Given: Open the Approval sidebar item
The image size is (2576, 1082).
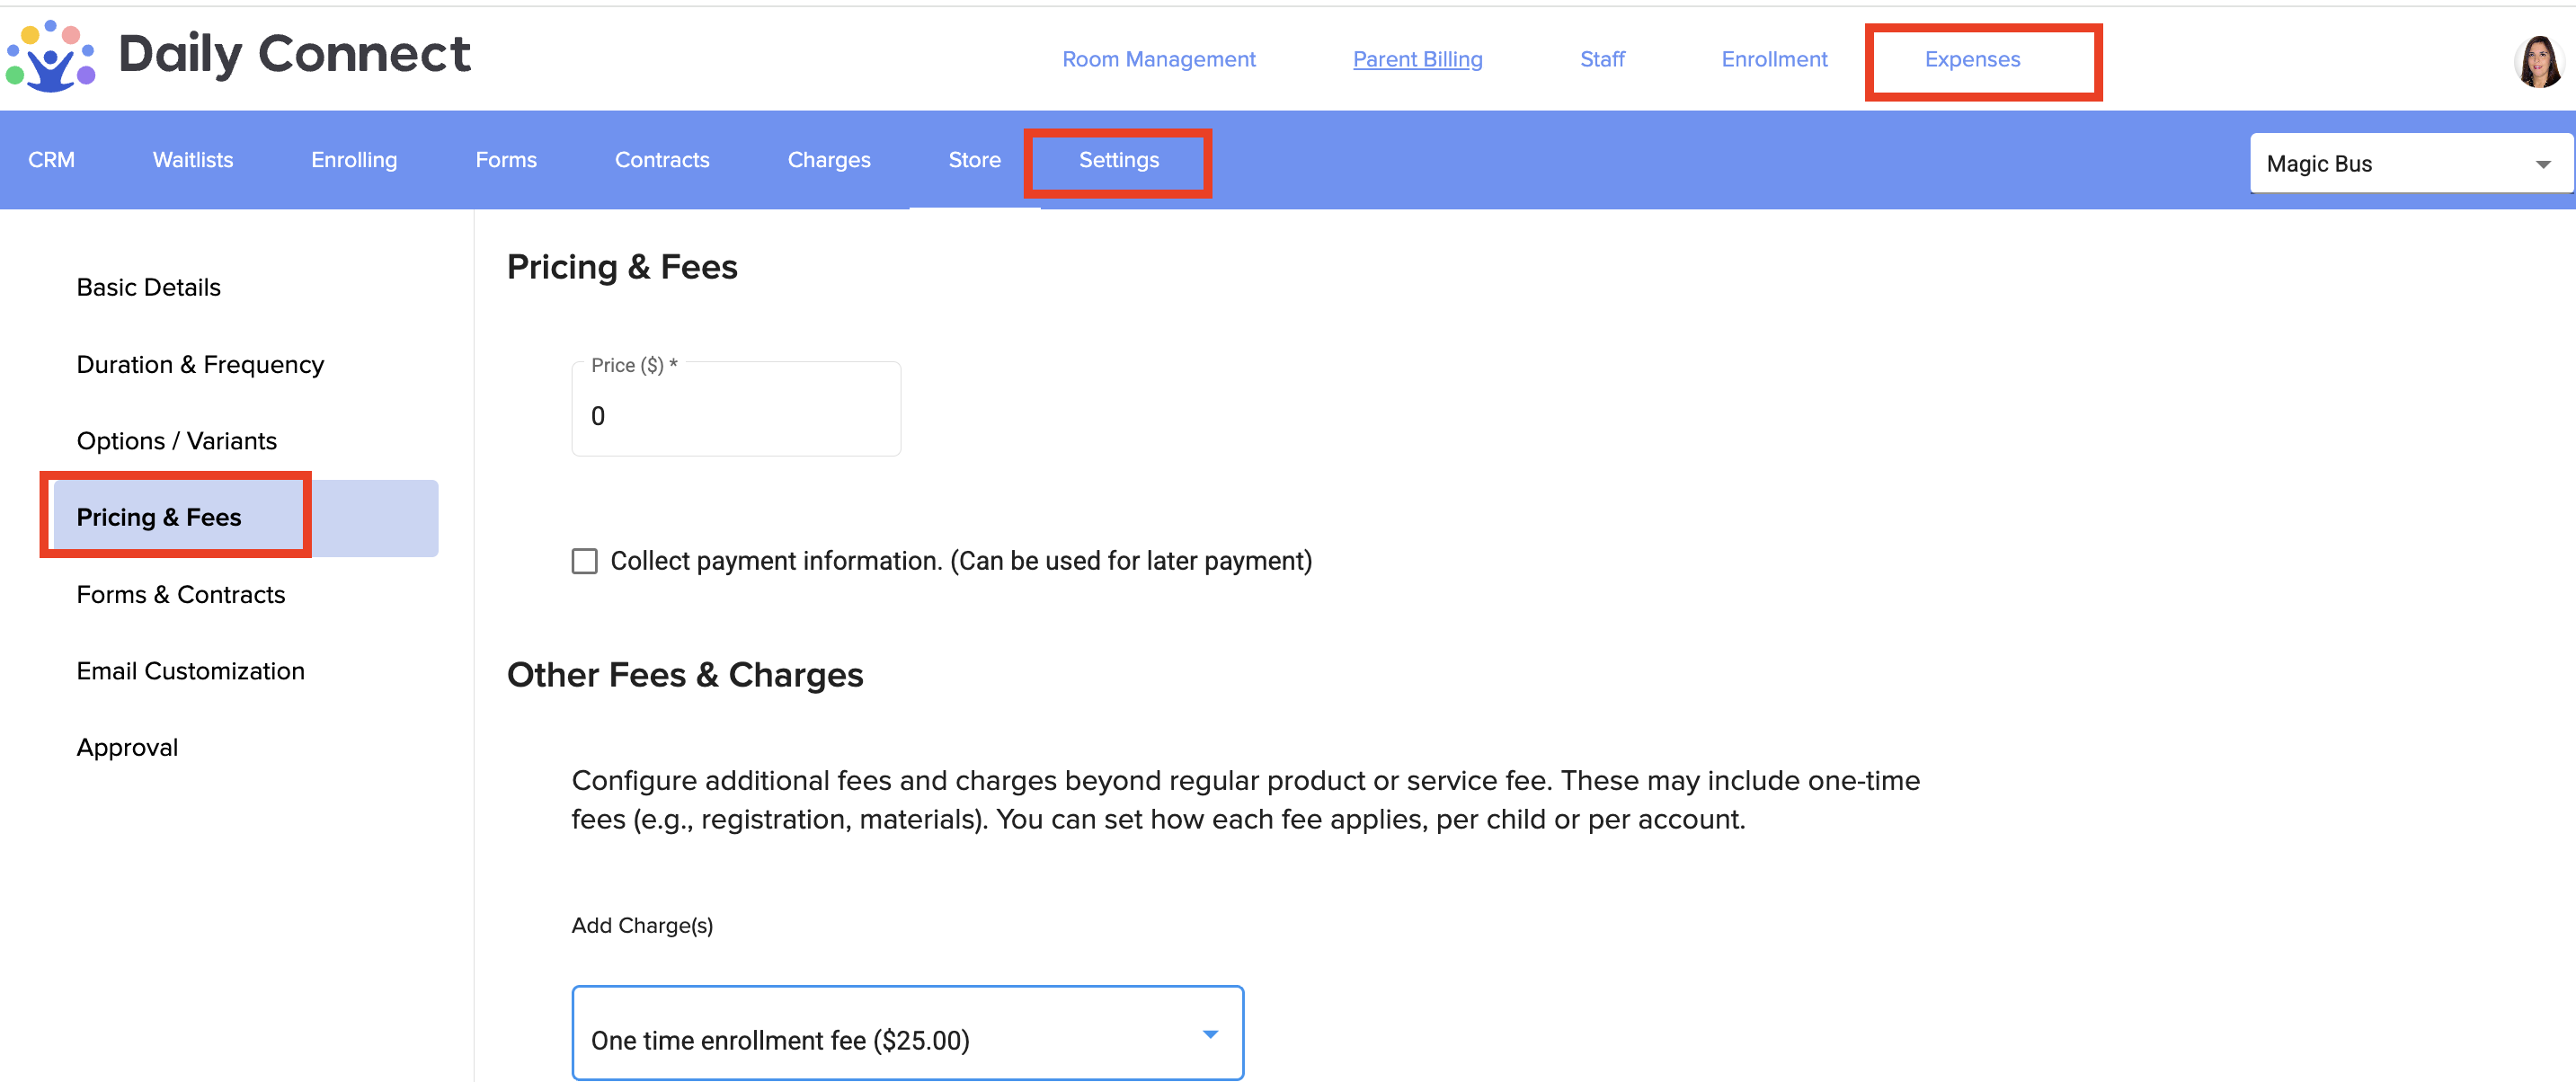Looking at the screenshot, I should pyautogui.click(x=127, y=748).
